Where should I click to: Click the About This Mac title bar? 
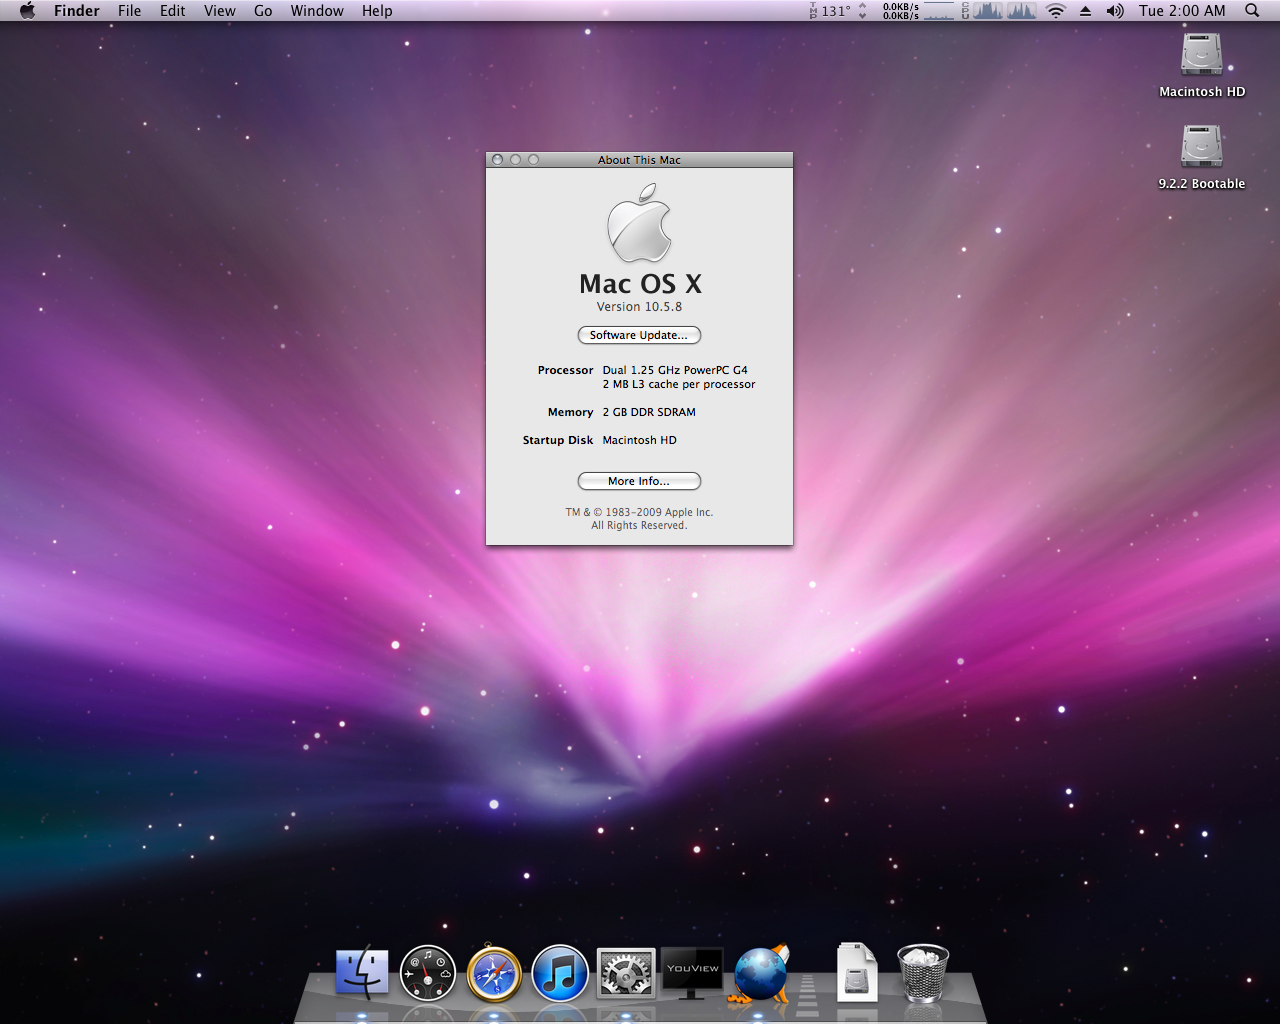click(x=639, y=160)
